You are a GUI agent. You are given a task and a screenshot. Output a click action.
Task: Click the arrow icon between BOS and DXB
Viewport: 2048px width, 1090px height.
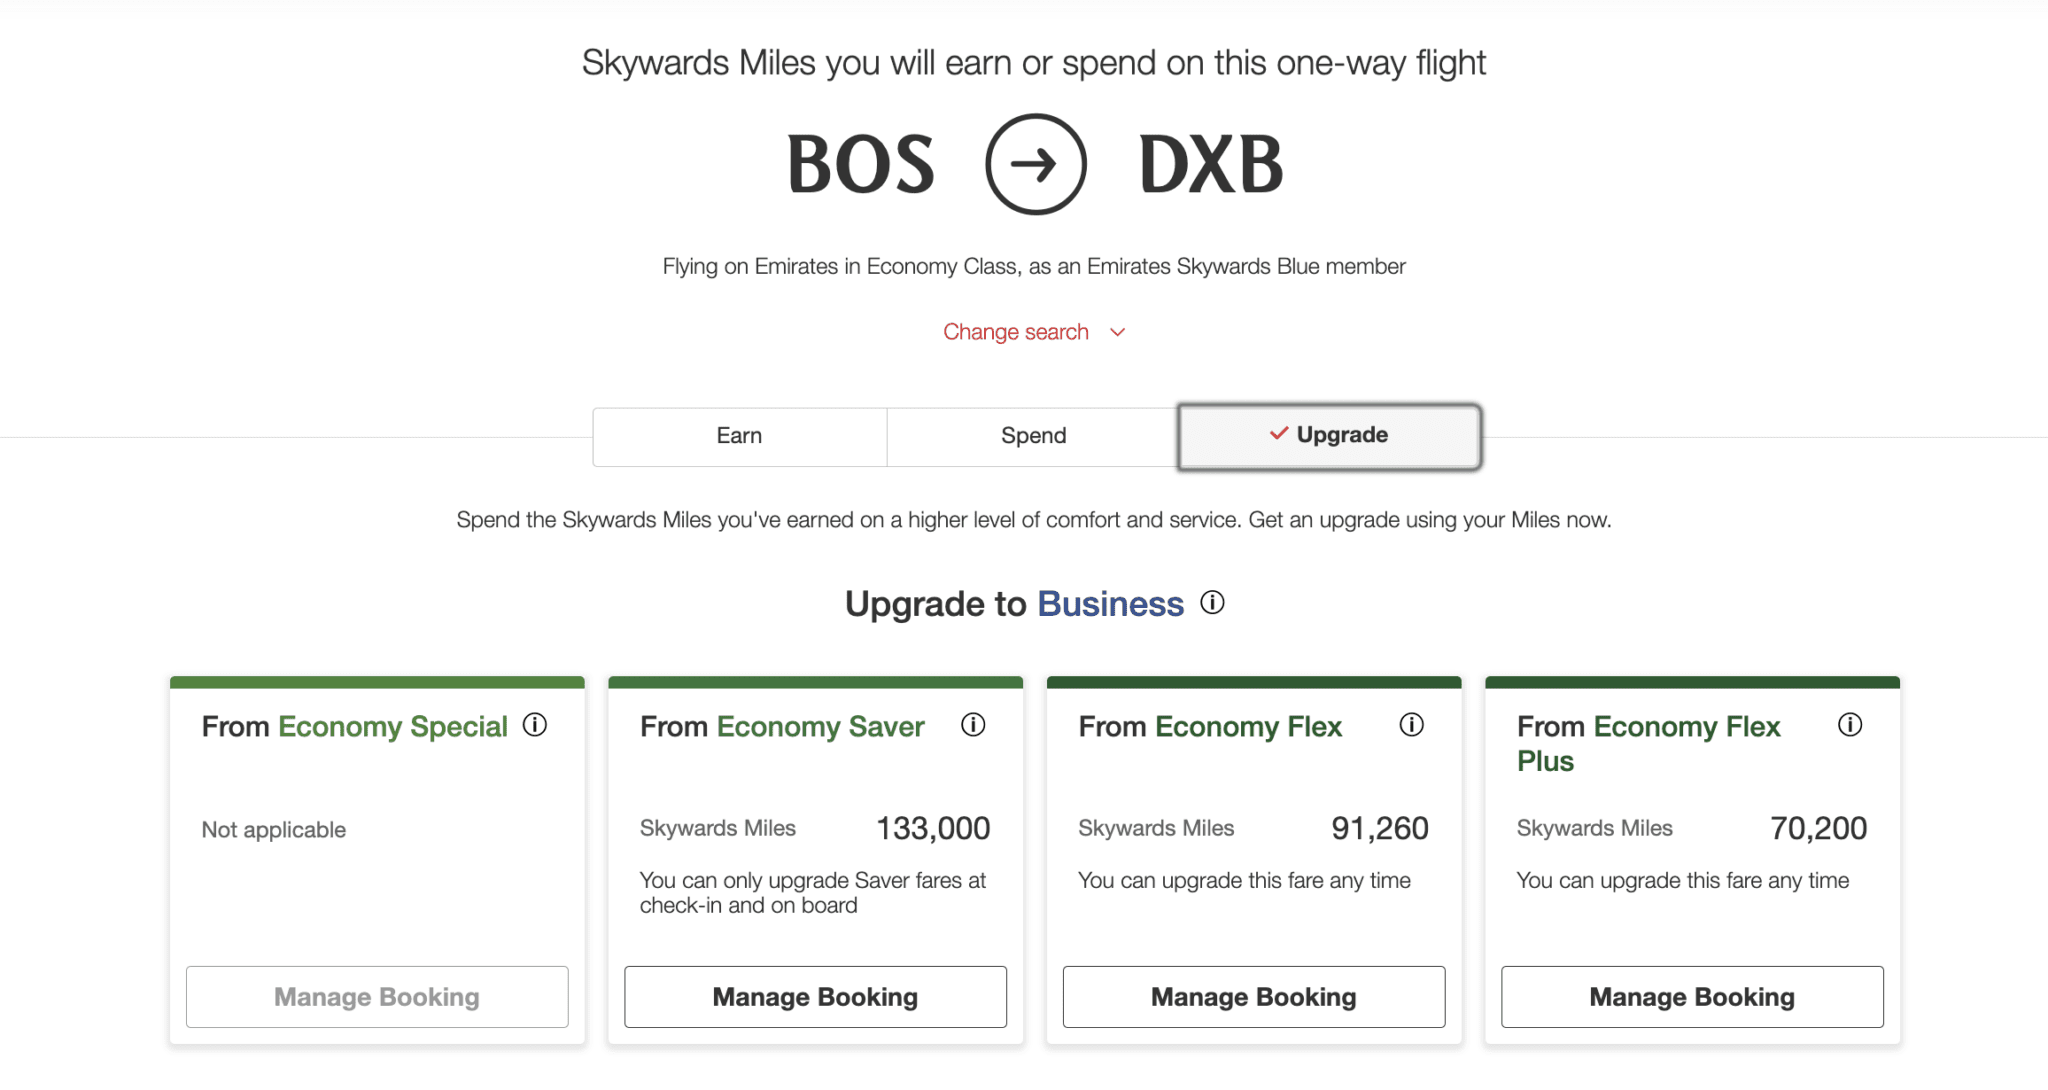(x=1036, y=163)
